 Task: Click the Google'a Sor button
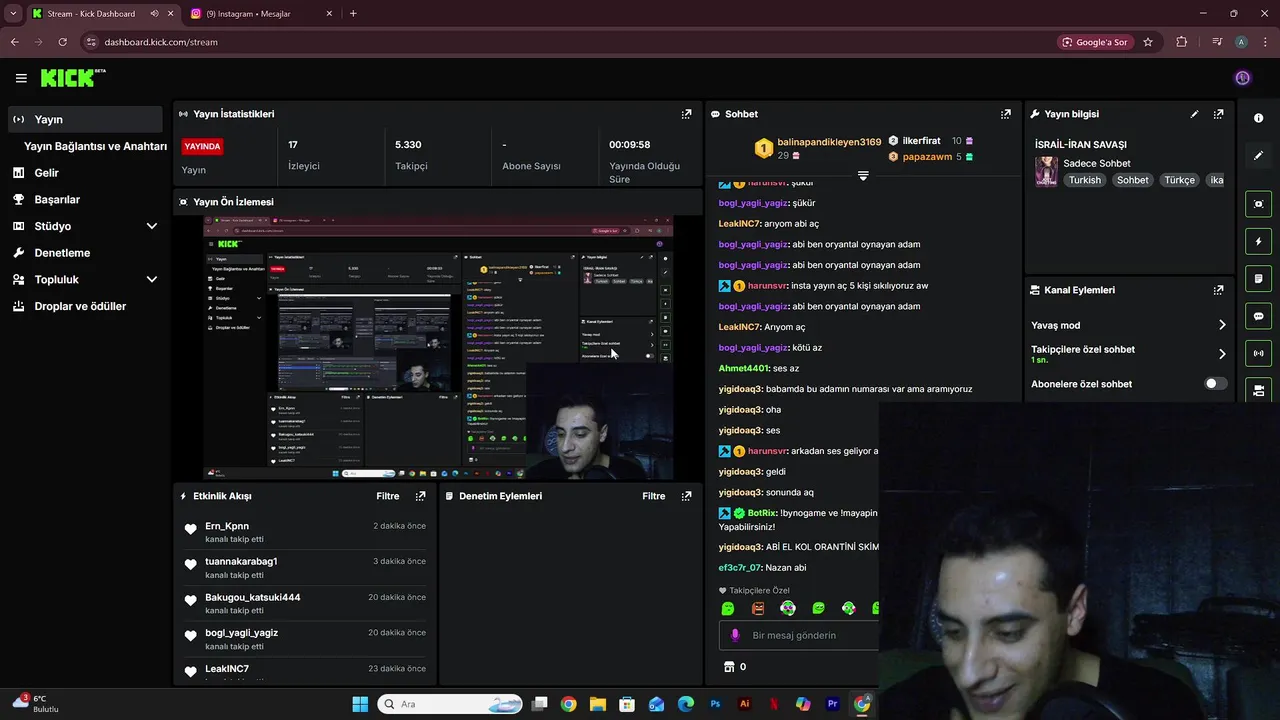pyautogui.click(x=1095, y=42)
